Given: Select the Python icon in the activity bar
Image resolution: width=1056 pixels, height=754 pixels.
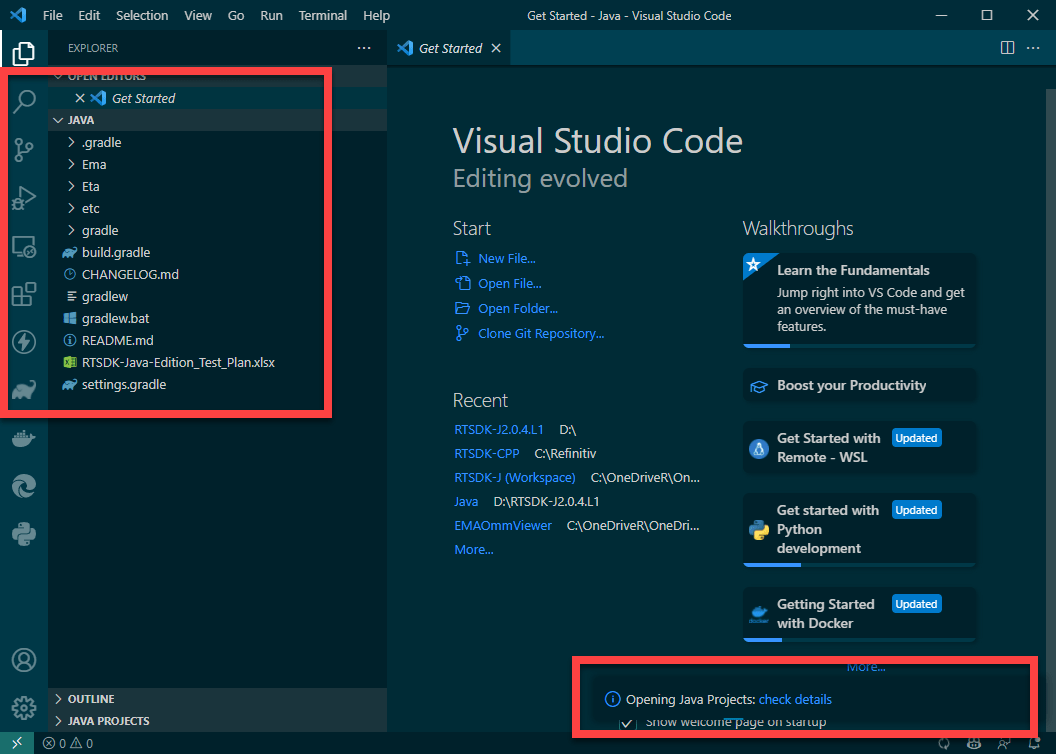Looking at the screenshot, I should tap(24, 534).
